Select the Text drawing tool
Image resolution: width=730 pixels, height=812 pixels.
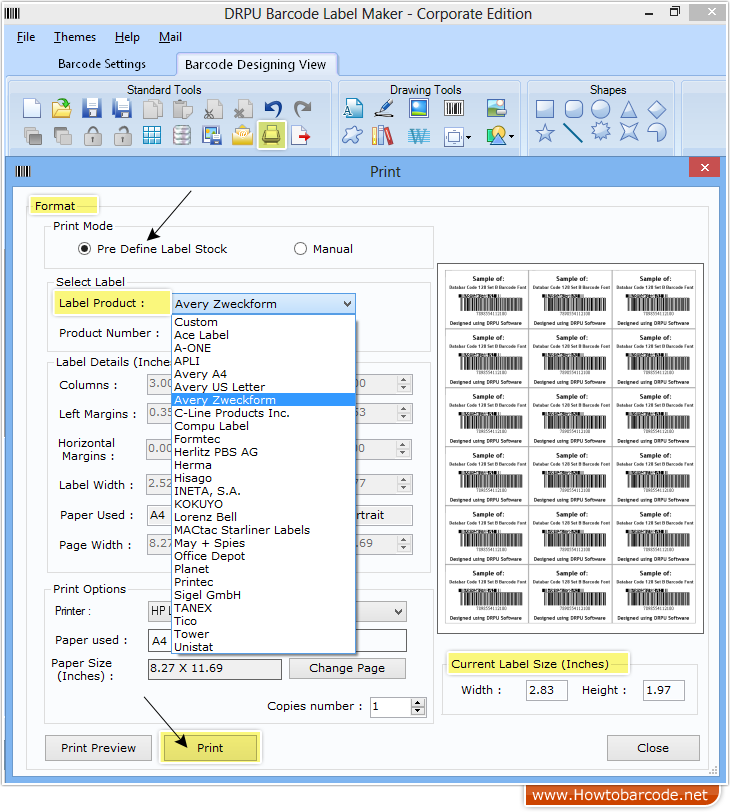point(353,109)
